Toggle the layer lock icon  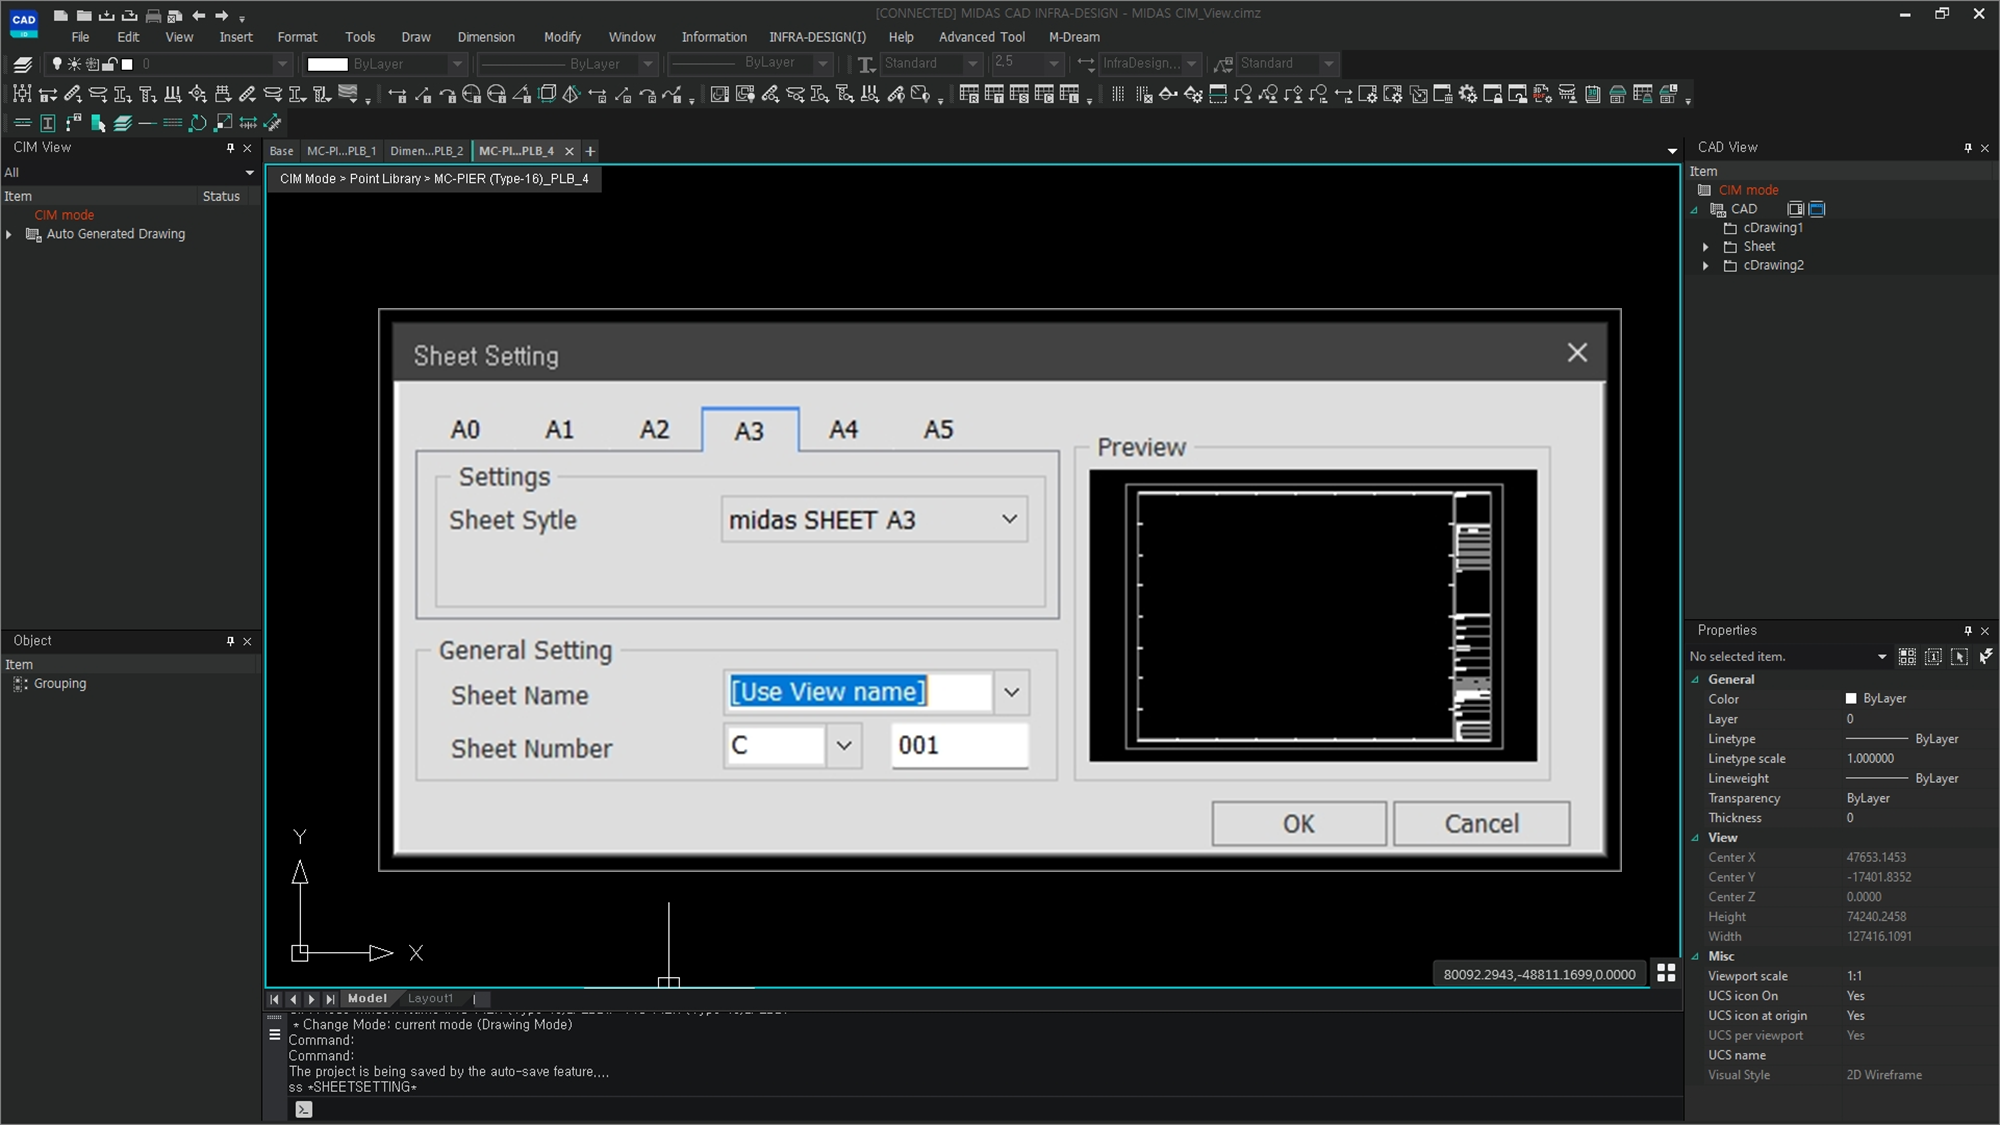click(x=109, y=64)
